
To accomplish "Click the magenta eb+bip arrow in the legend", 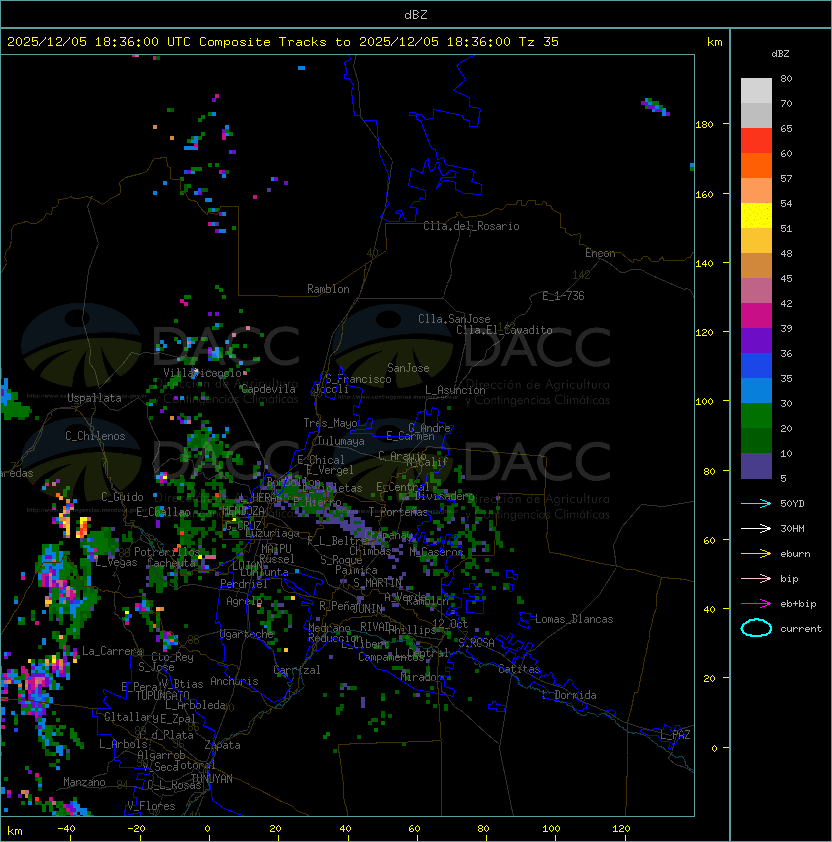I will tap(756, 604).
